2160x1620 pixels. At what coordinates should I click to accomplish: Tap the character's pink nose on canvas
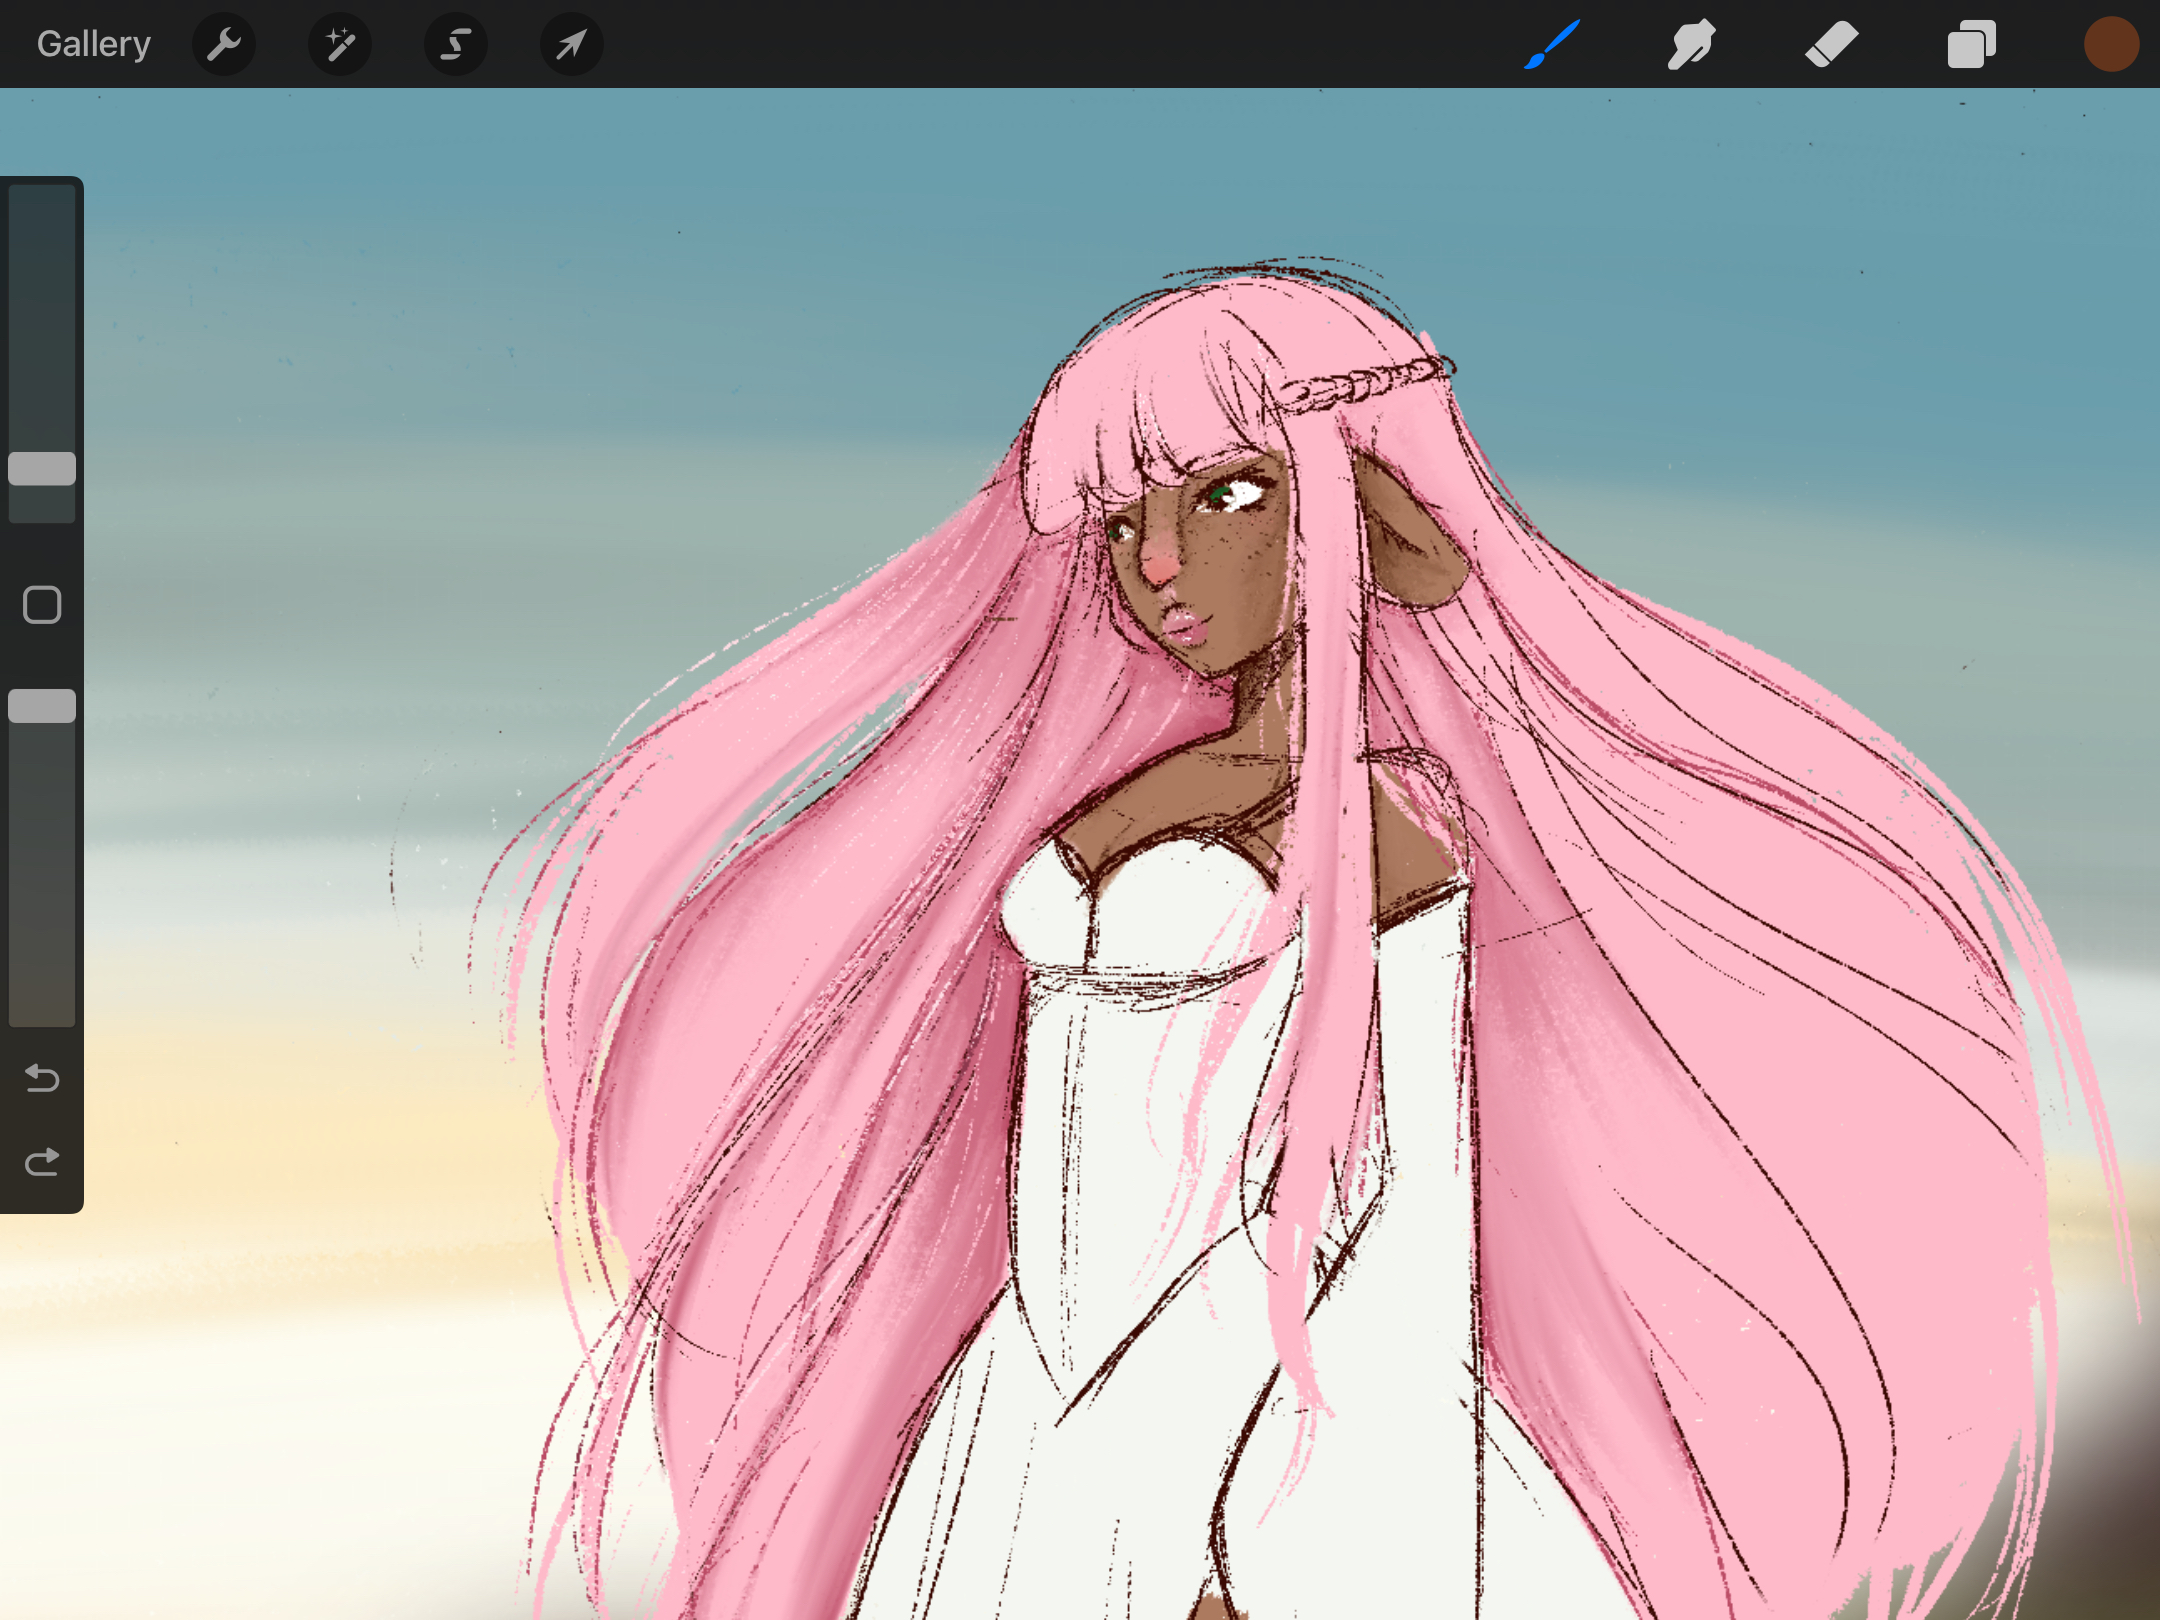tap(1160, 566)
